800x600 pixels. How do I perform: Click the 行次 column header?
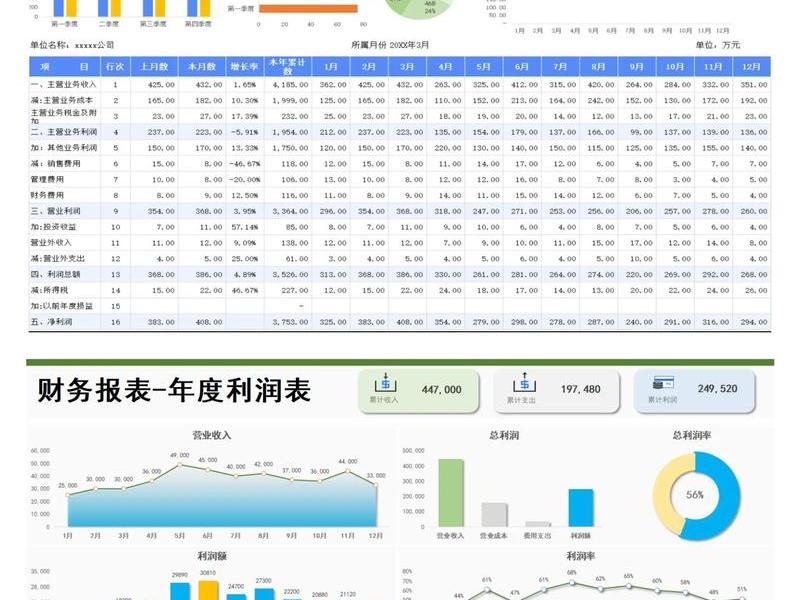115,67
